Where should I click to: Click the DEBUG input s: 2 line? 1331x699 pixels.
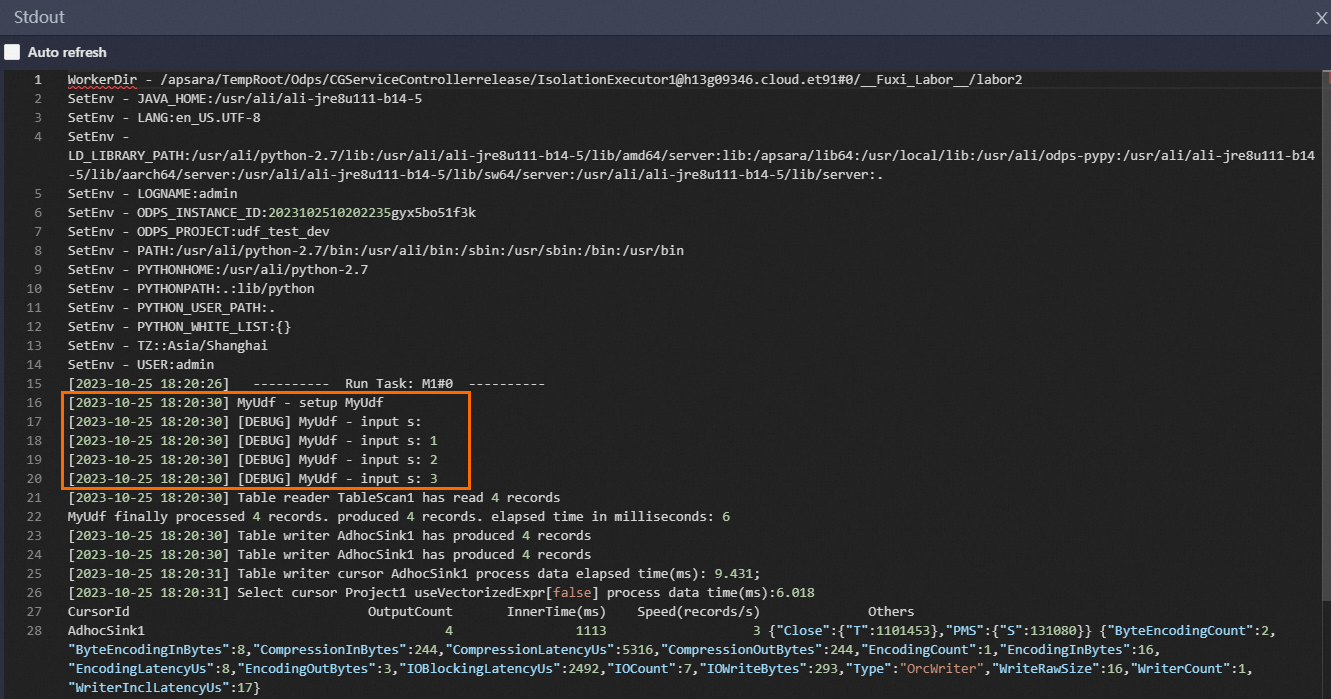pos(253,460)
